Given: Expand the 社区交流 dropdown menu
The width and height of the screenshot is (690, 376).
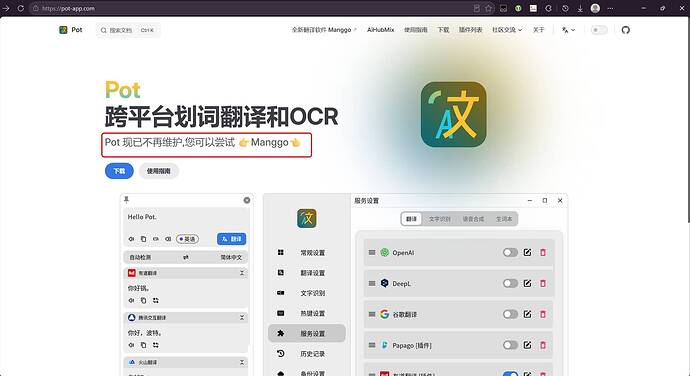Looking at the screenshot, I should pos(507,30).
